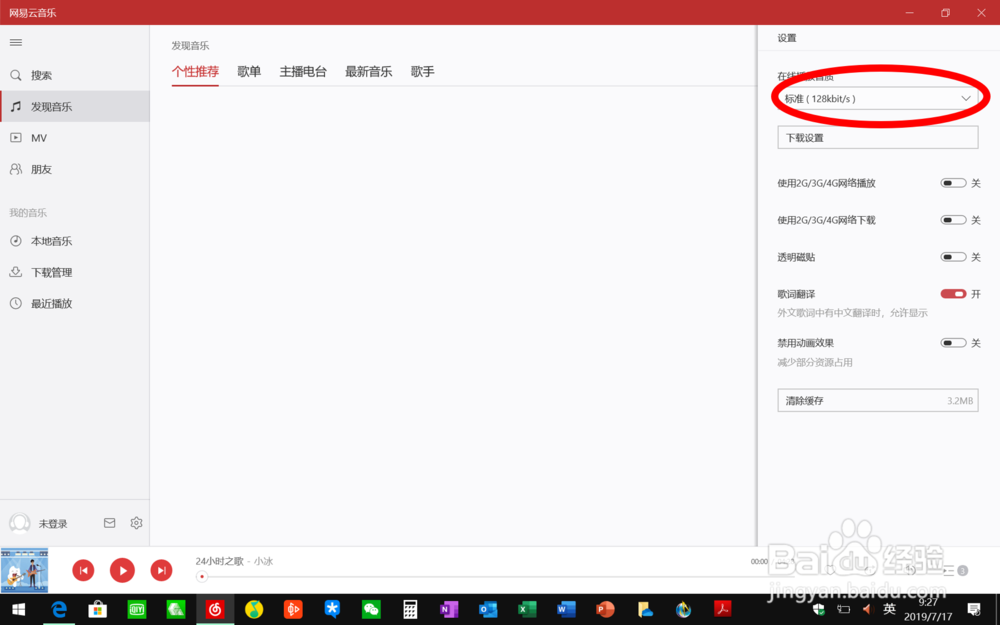Select the 个性推荐 tab
The height and width of the screenshot is (625, 1000).
tap(195, 71)
